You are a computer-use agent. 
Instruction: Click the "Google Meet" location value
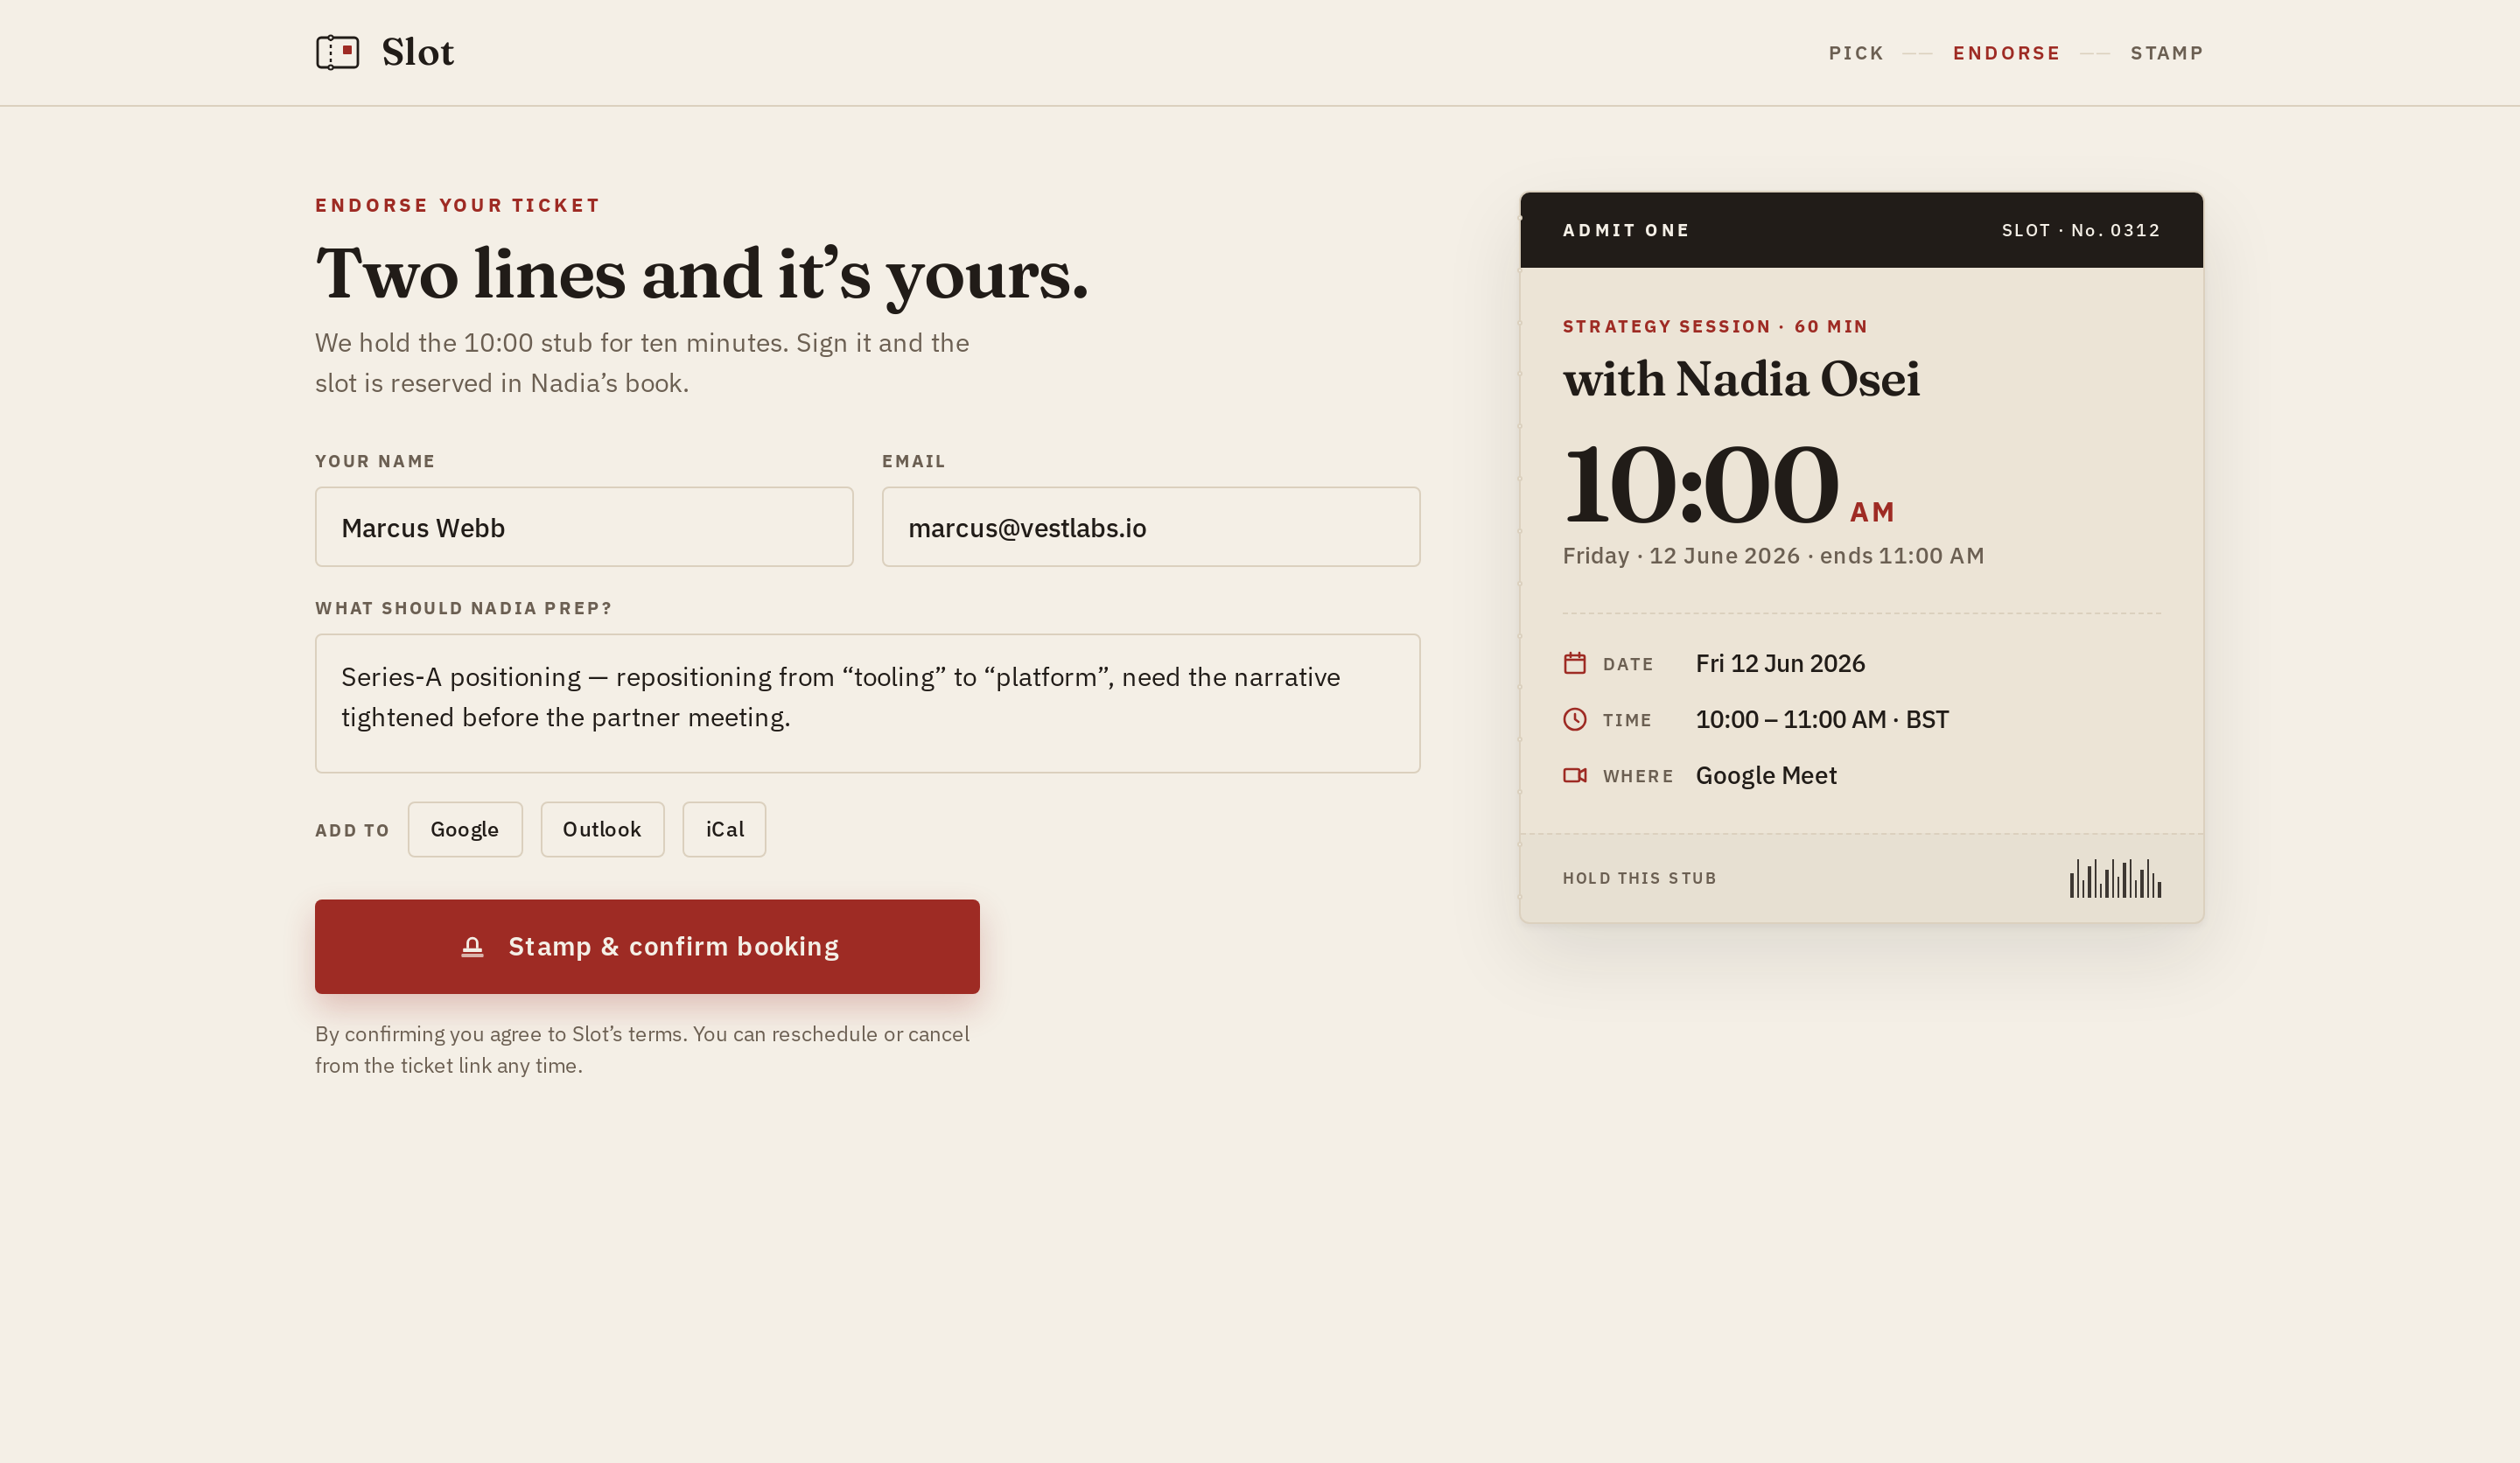point(1766,775)
